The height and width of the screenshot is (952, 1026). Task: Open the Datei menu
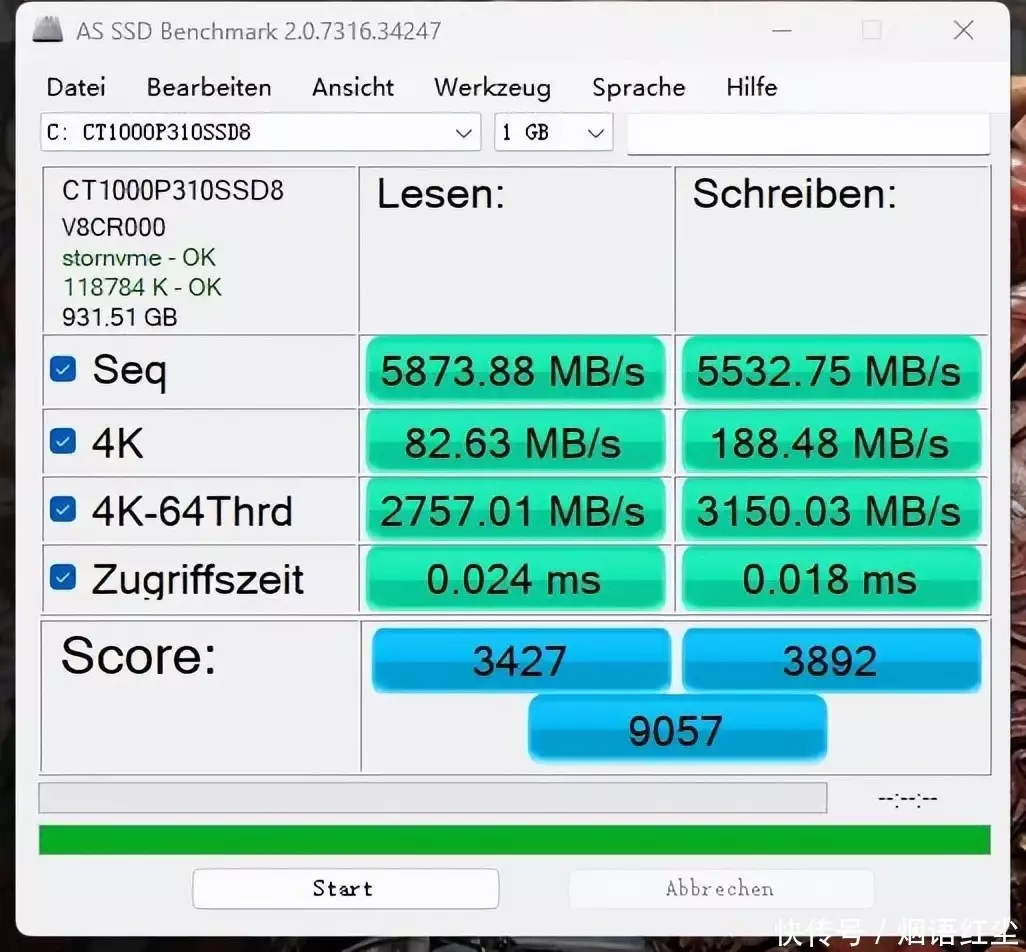coord(76,88)
